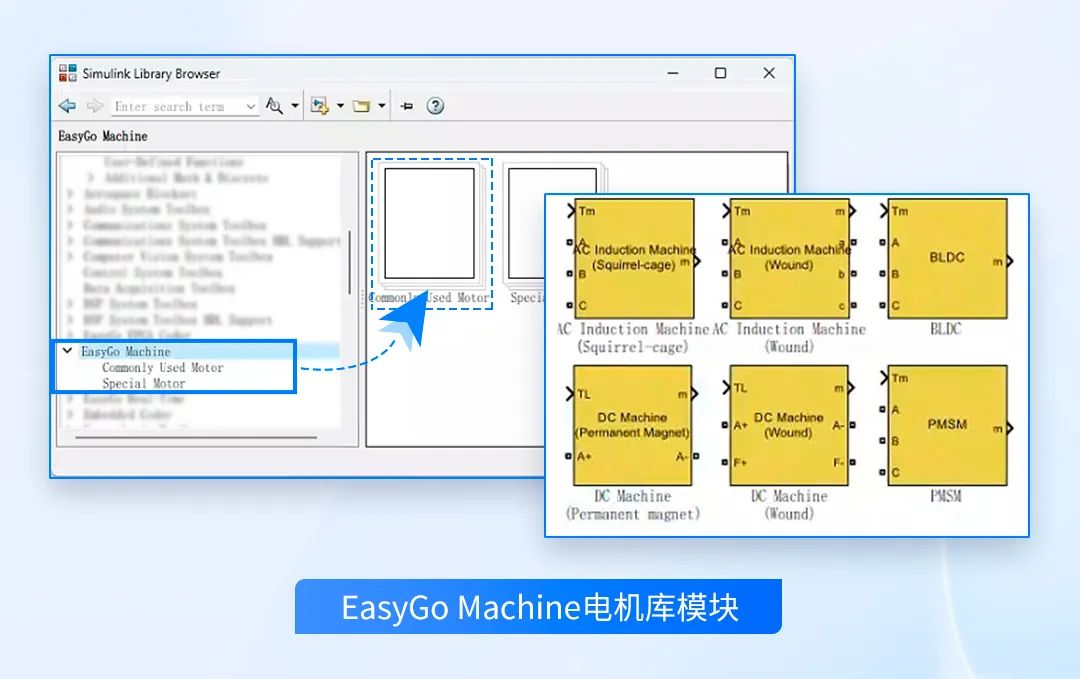This screenshot has width=1080, height=679.
Task: Open the search term history dropdown
Action: point(251,107)
